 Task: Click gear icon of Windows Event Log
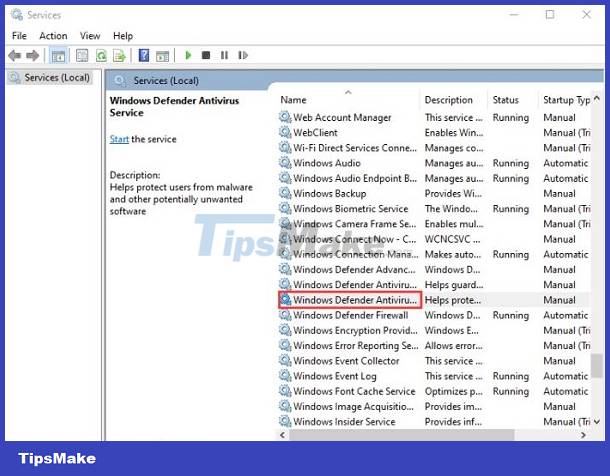click(285, 376)
